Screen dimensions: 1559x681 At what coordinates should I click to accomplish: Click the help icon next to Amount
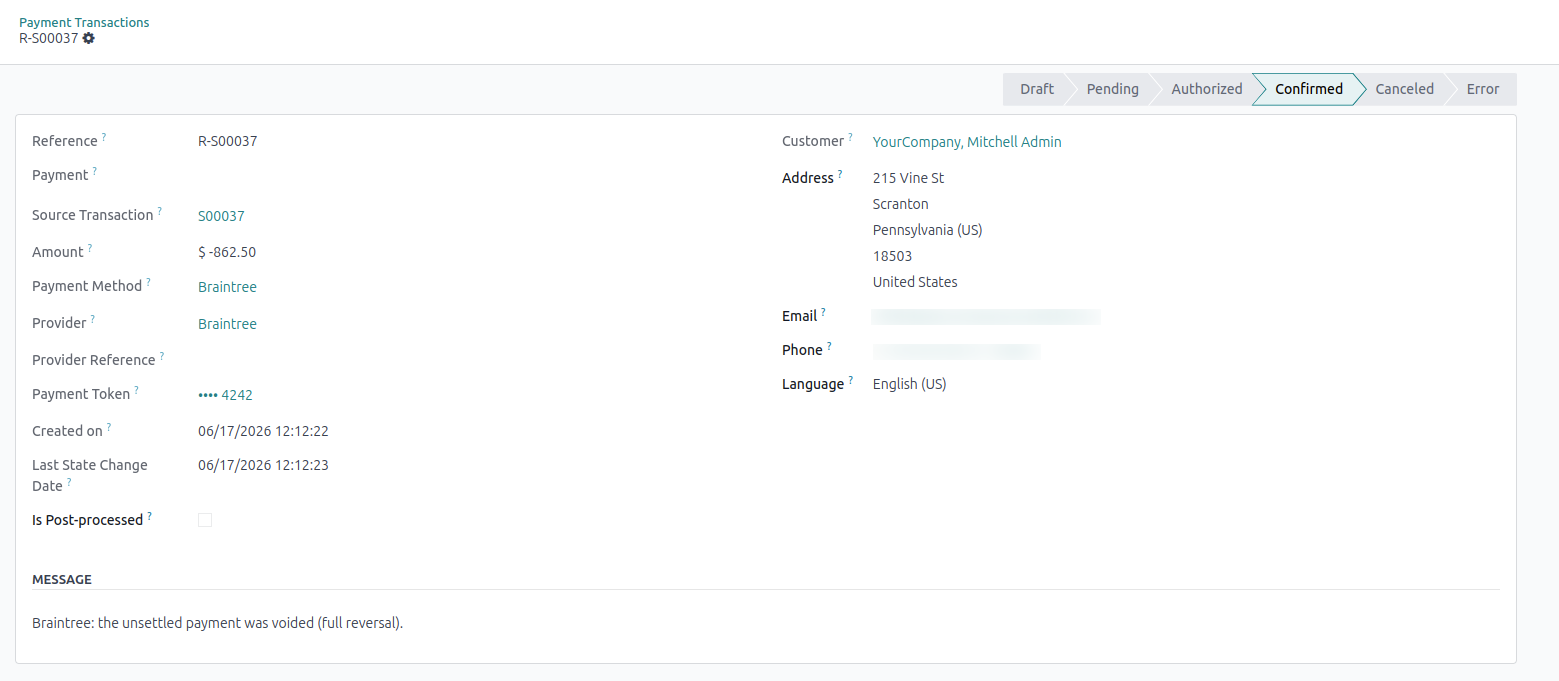point(90,247)
